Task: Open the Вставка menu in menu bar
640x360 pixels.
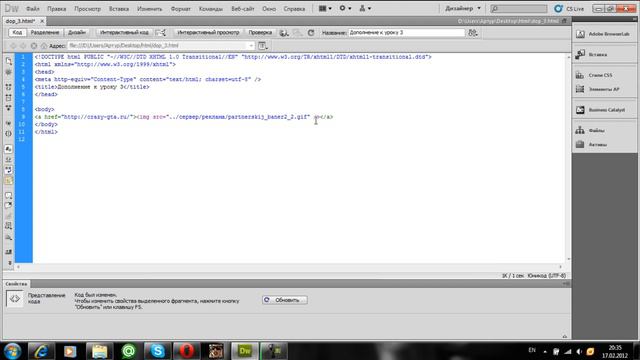Action: [119, 9]
